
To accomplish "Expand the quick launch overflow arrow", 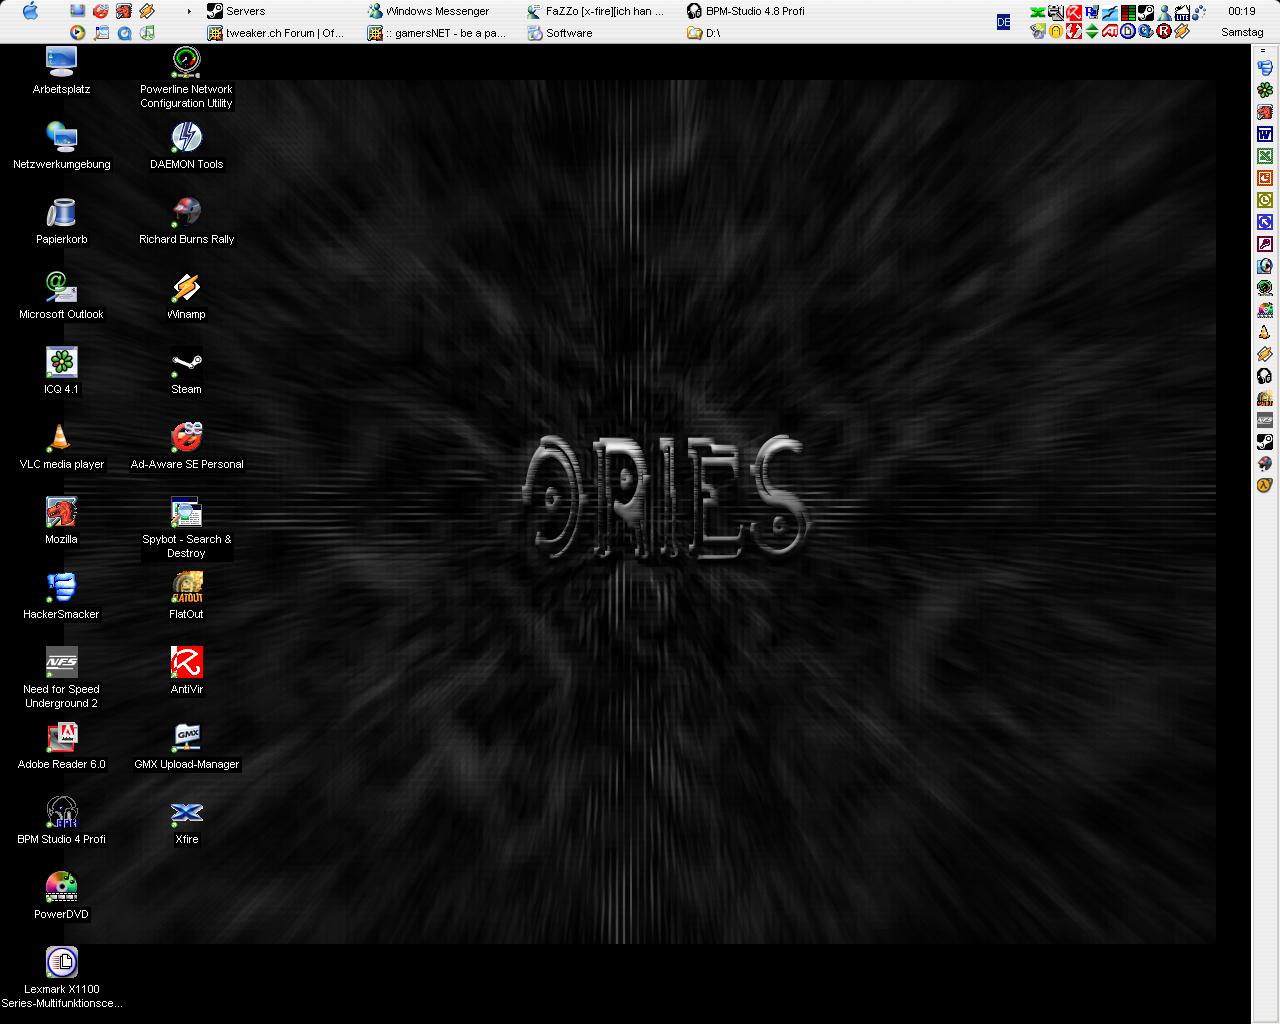I will tap(189, 11).
